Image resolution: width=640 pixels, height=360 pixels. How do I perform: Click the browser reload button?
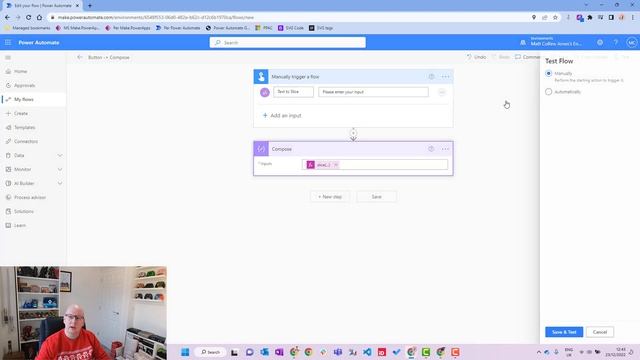(29, 17)
